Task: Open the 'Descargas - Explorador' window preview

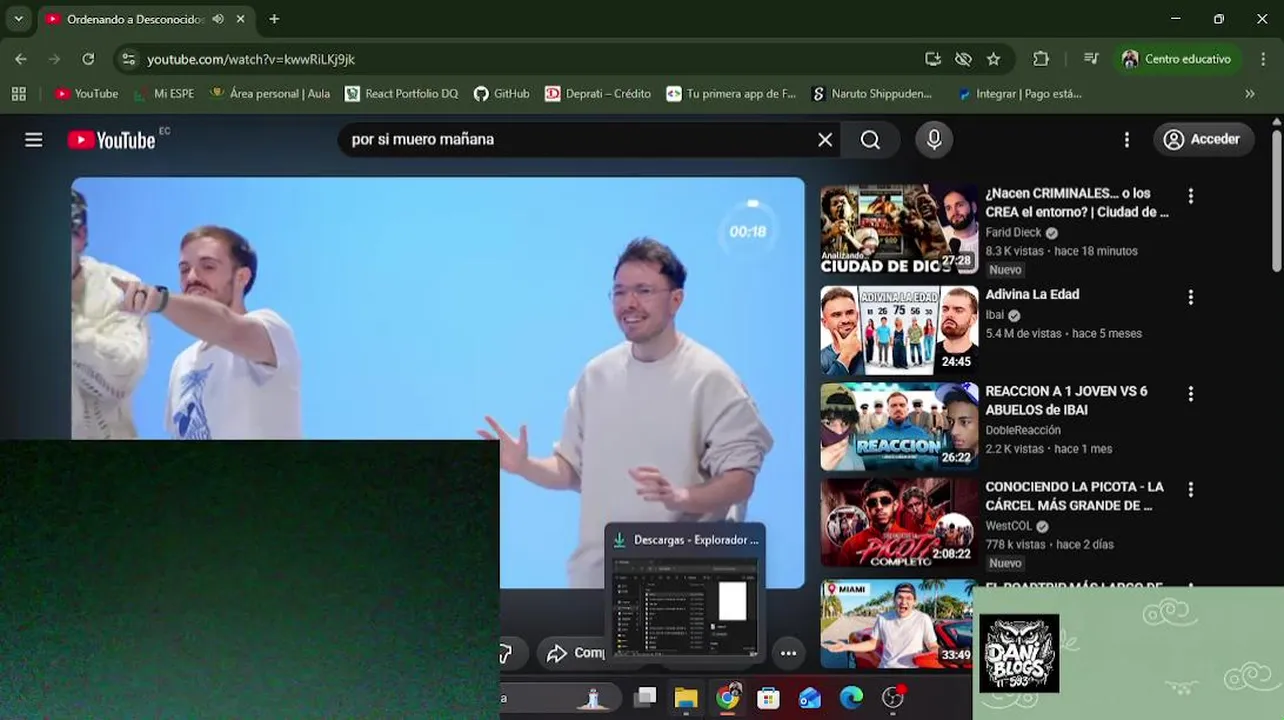Action: [686, 591]
